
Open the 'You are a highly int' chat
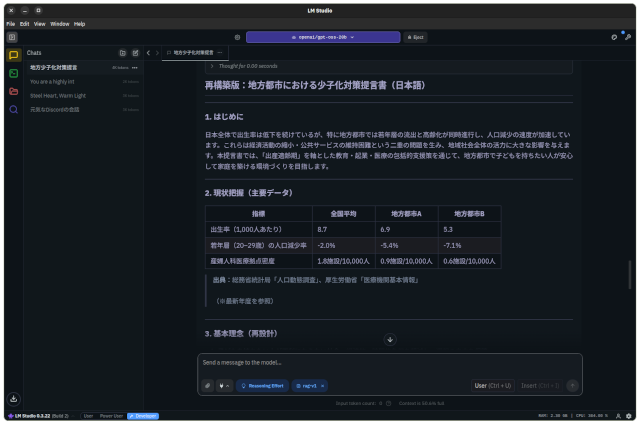84,82
